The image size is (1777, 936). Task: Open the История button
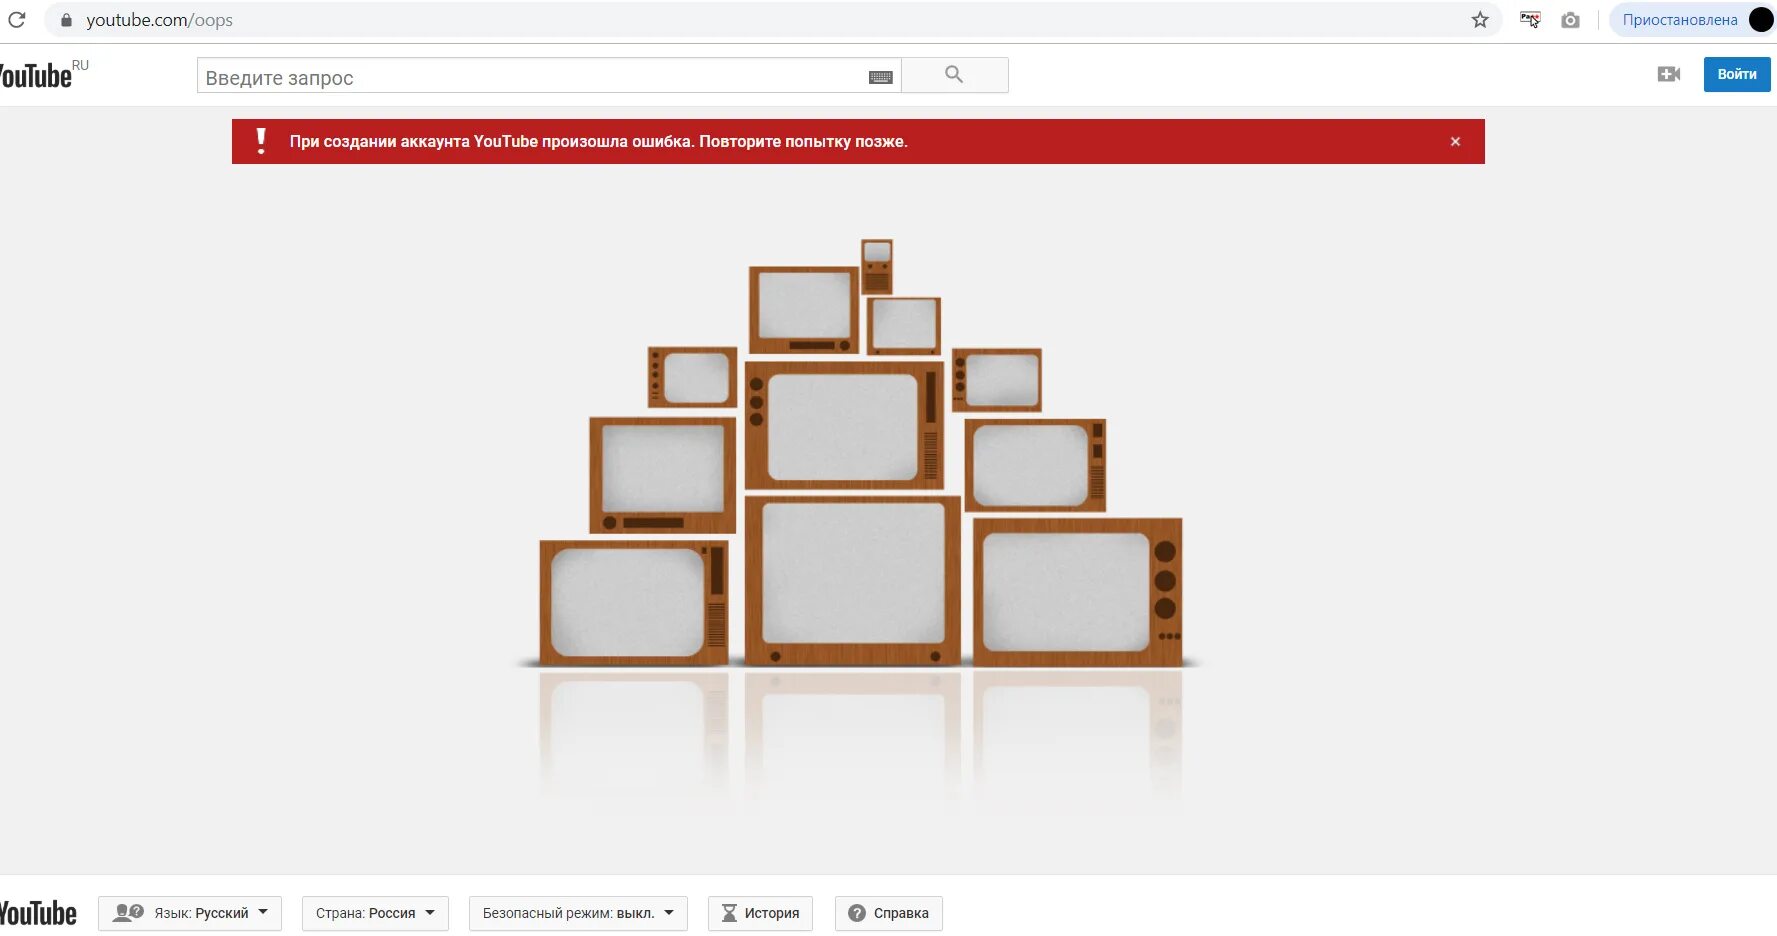tap(760, 913)
